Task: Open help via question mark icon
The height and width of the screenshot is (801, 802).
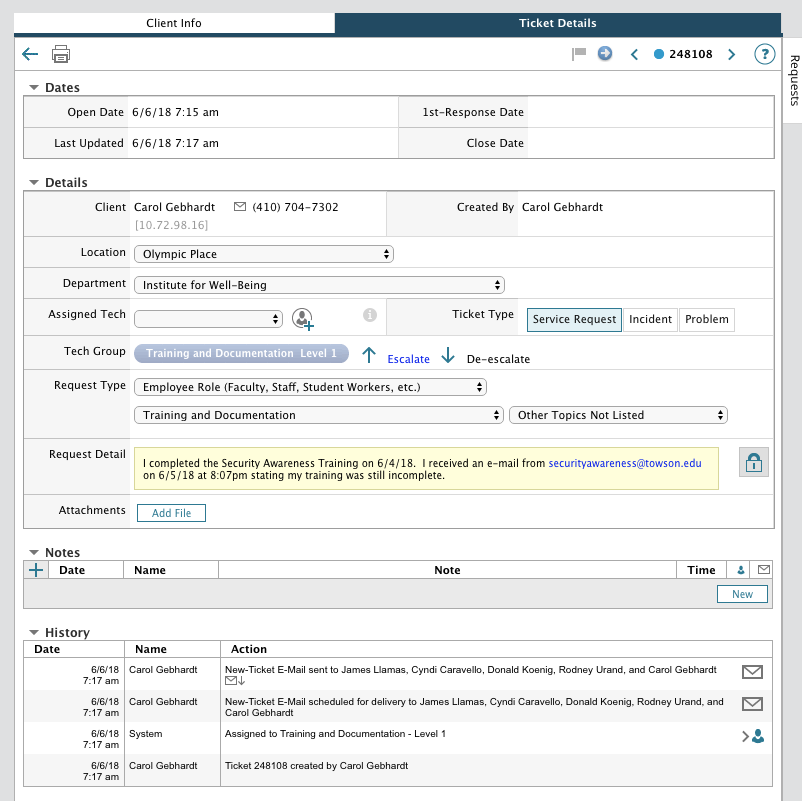Action: pyautogui.click(x=764, y=54)
